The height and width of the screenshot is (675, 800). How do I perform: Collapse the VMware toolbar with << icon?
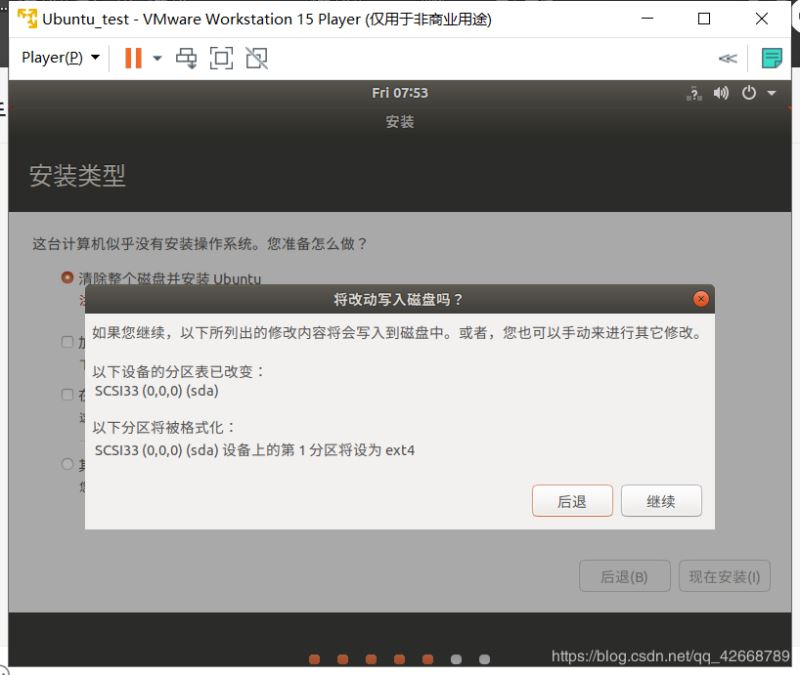[x=730, y=57]
